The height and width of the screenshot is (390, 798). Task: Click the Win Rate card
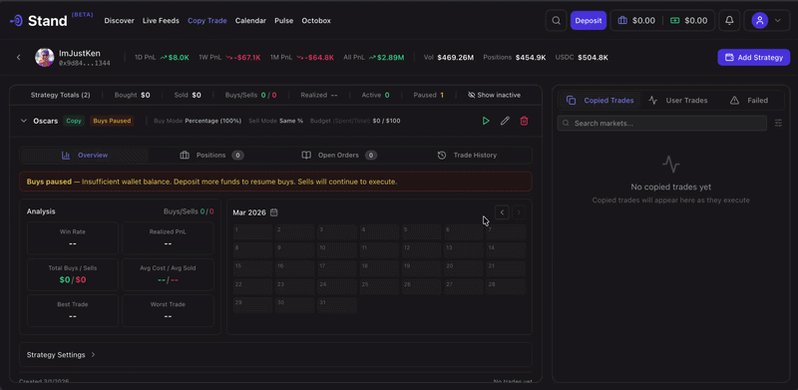click(72, 238)
